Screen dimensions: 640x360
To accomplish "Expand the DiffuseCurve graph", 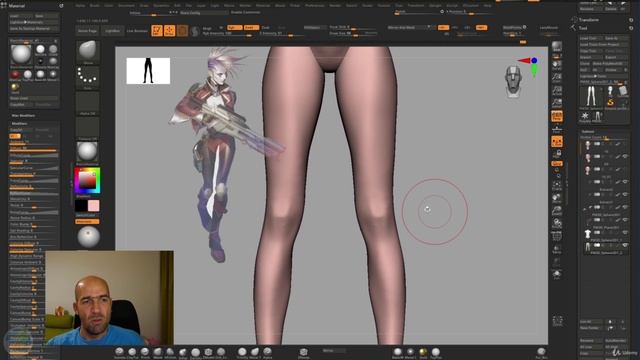I will [33, 156].
